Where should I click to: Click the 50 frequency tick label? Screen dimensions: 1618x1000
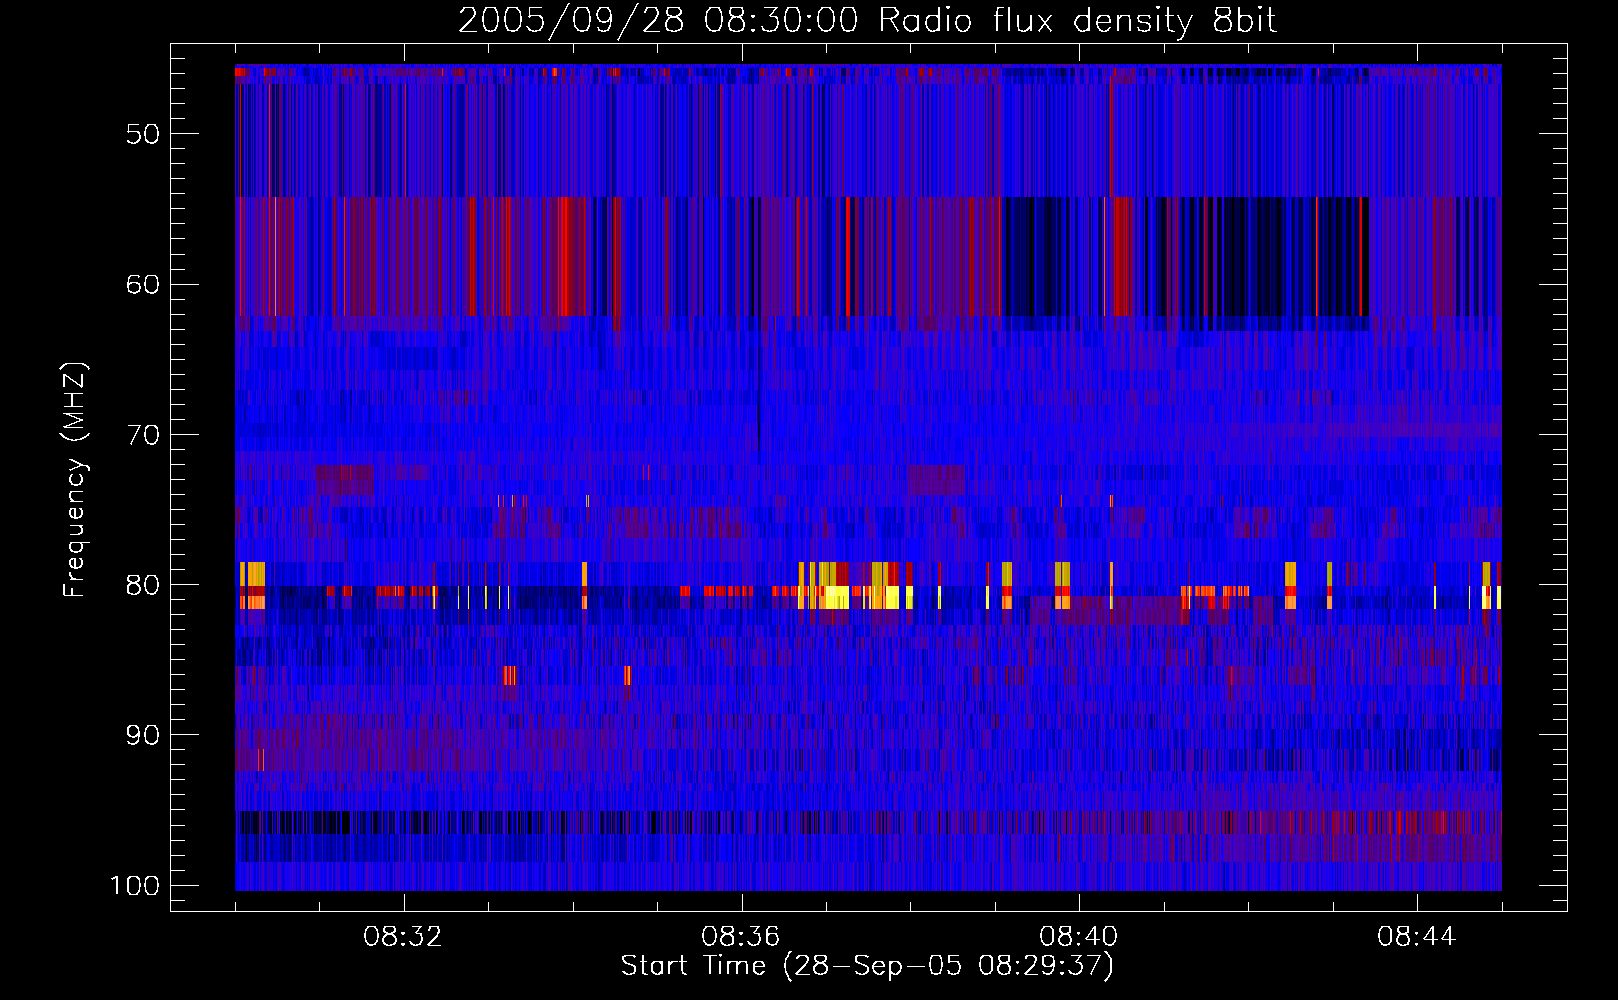143,134
